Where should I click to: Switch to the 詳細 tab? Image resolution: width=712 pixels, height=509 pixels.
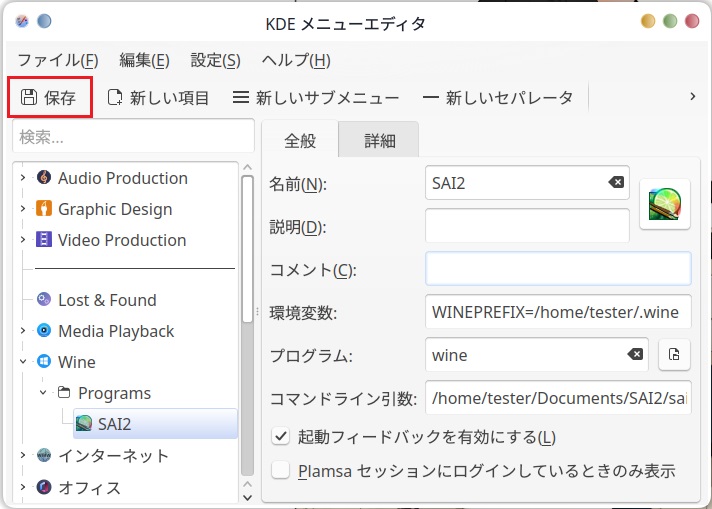(378, 141)
